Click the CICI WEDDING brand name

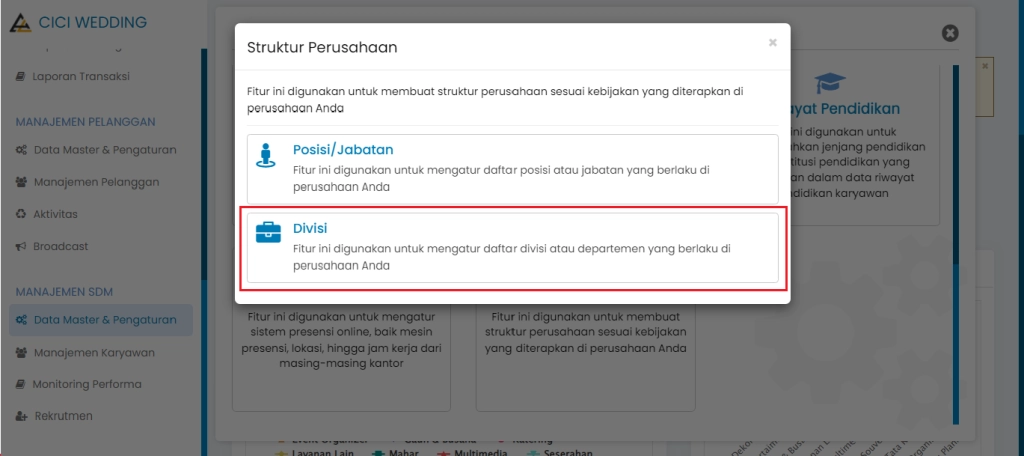93,22
